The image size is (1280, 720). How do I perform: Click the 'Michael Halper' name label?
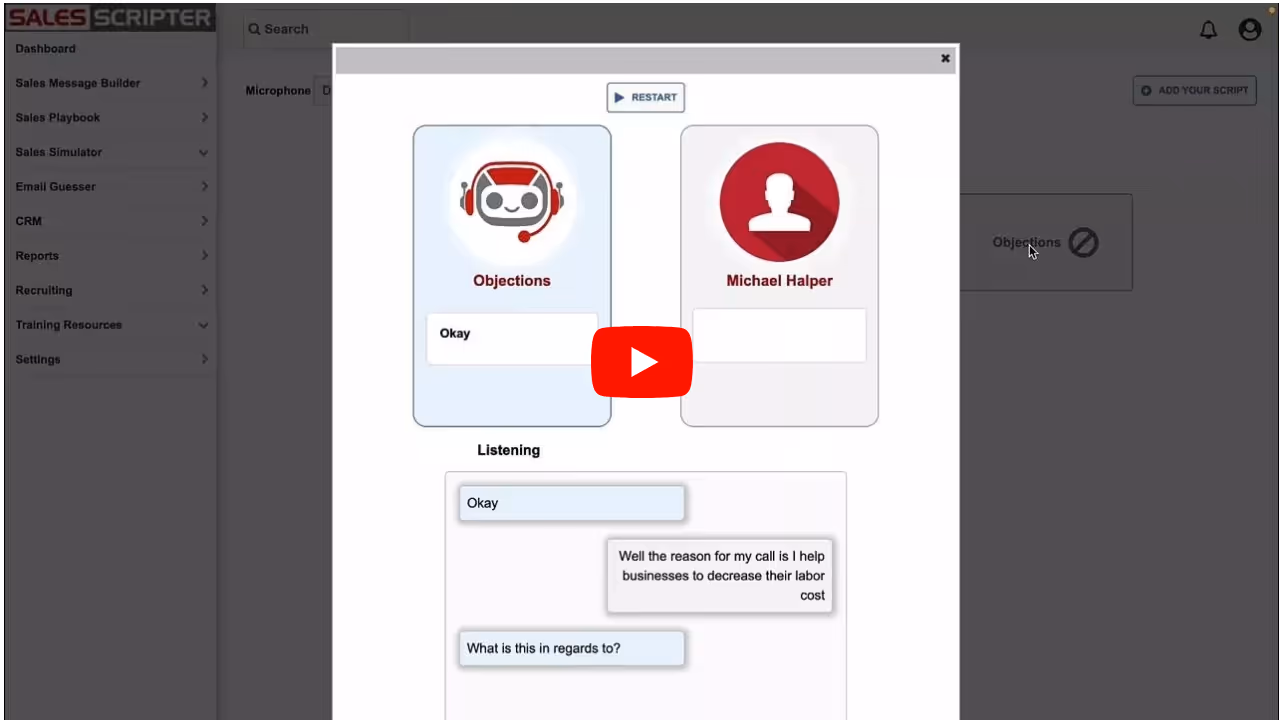coord(779,281)
